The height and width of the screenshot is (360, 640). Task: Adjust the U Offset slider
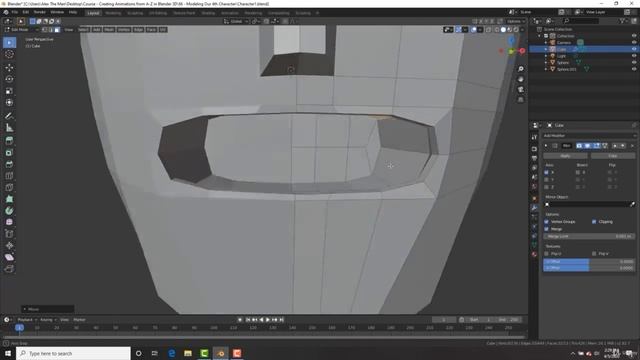tap(589, 261)
